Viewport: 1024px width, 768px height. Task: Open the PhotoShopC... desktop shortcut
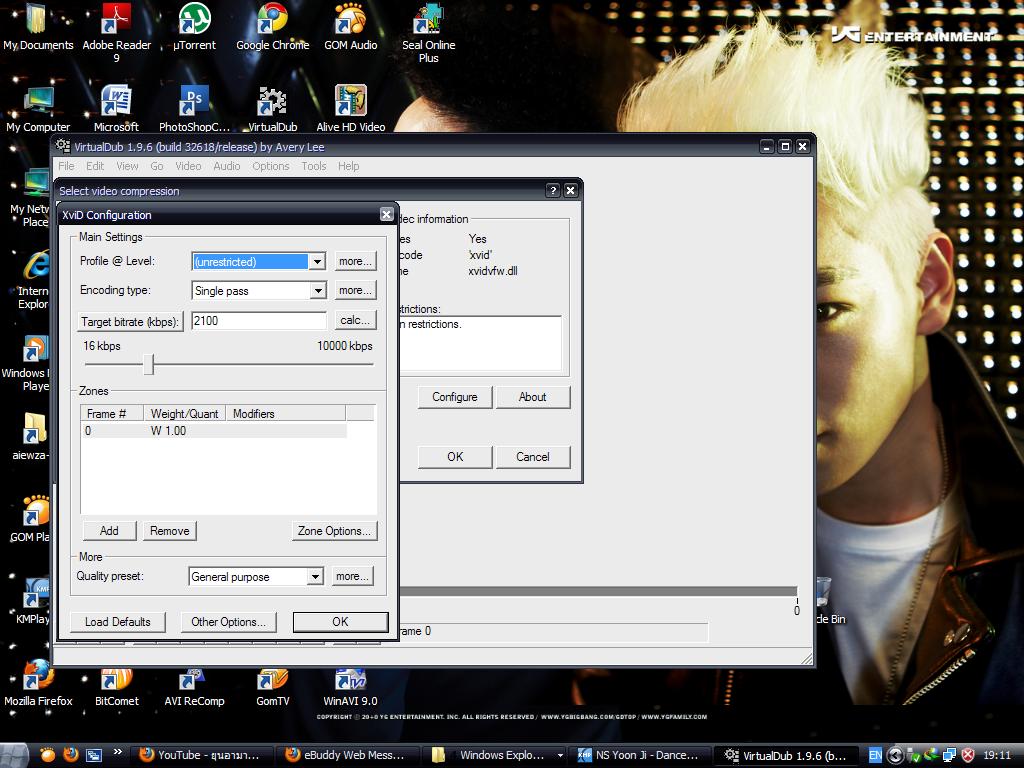[x=194, y=108]
